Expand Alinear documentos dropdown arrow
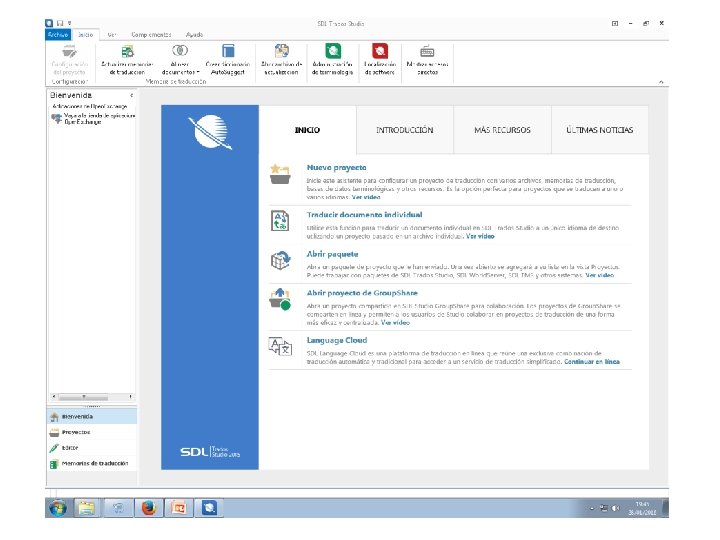 (198, 72)
